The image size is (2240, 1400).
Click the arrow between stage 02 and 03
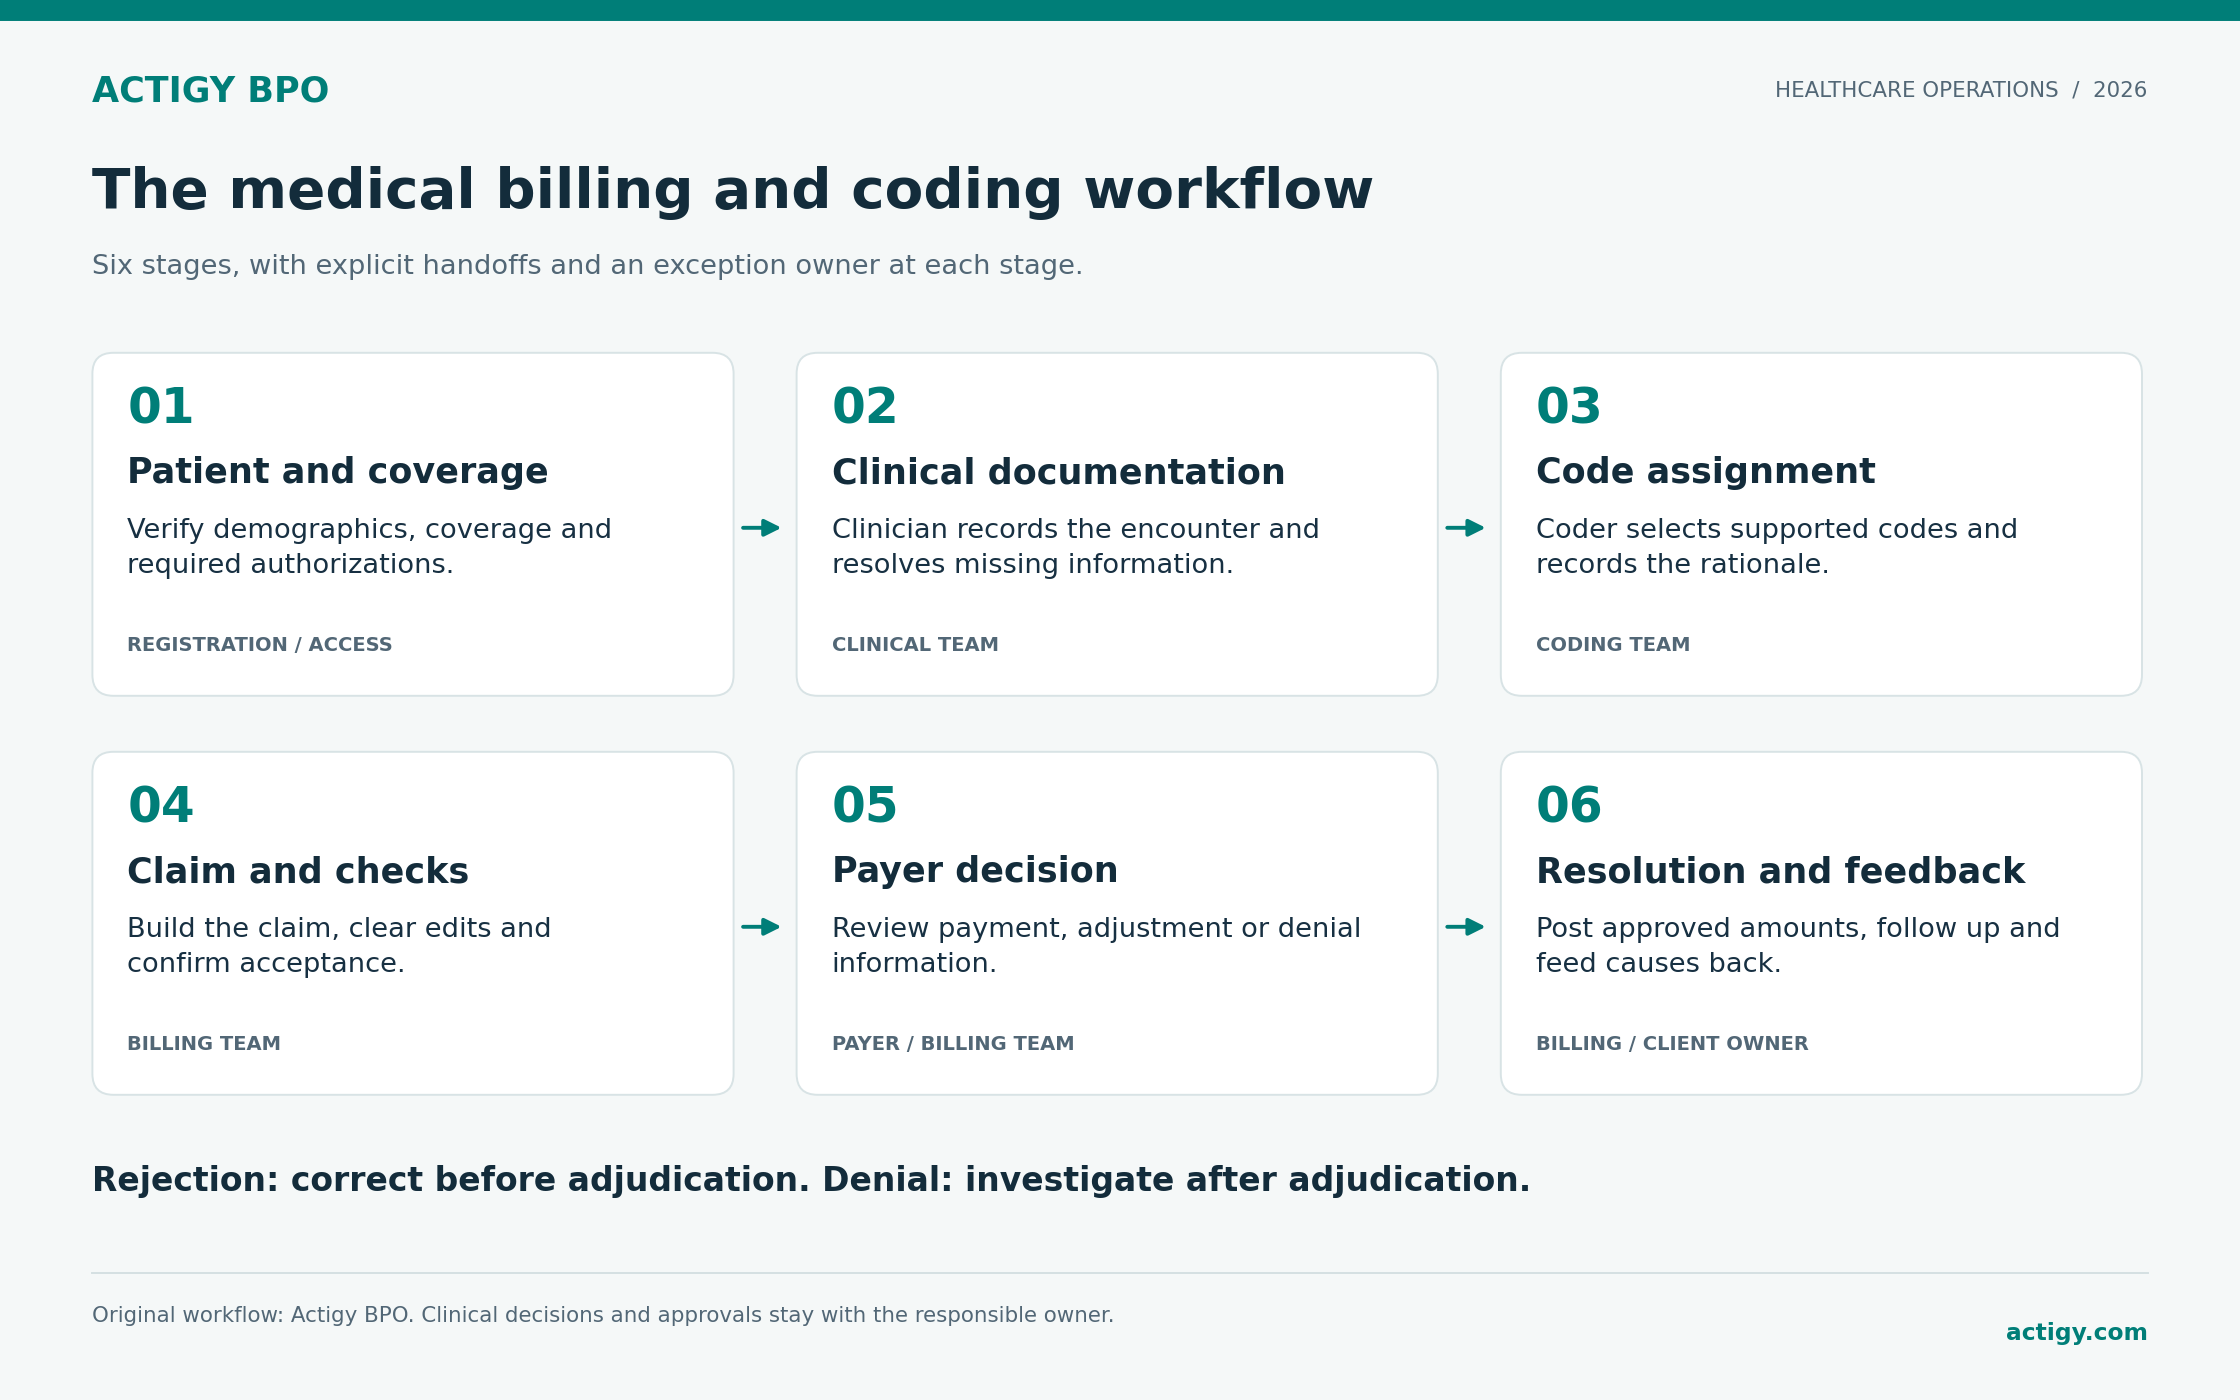pos(1464,527)
